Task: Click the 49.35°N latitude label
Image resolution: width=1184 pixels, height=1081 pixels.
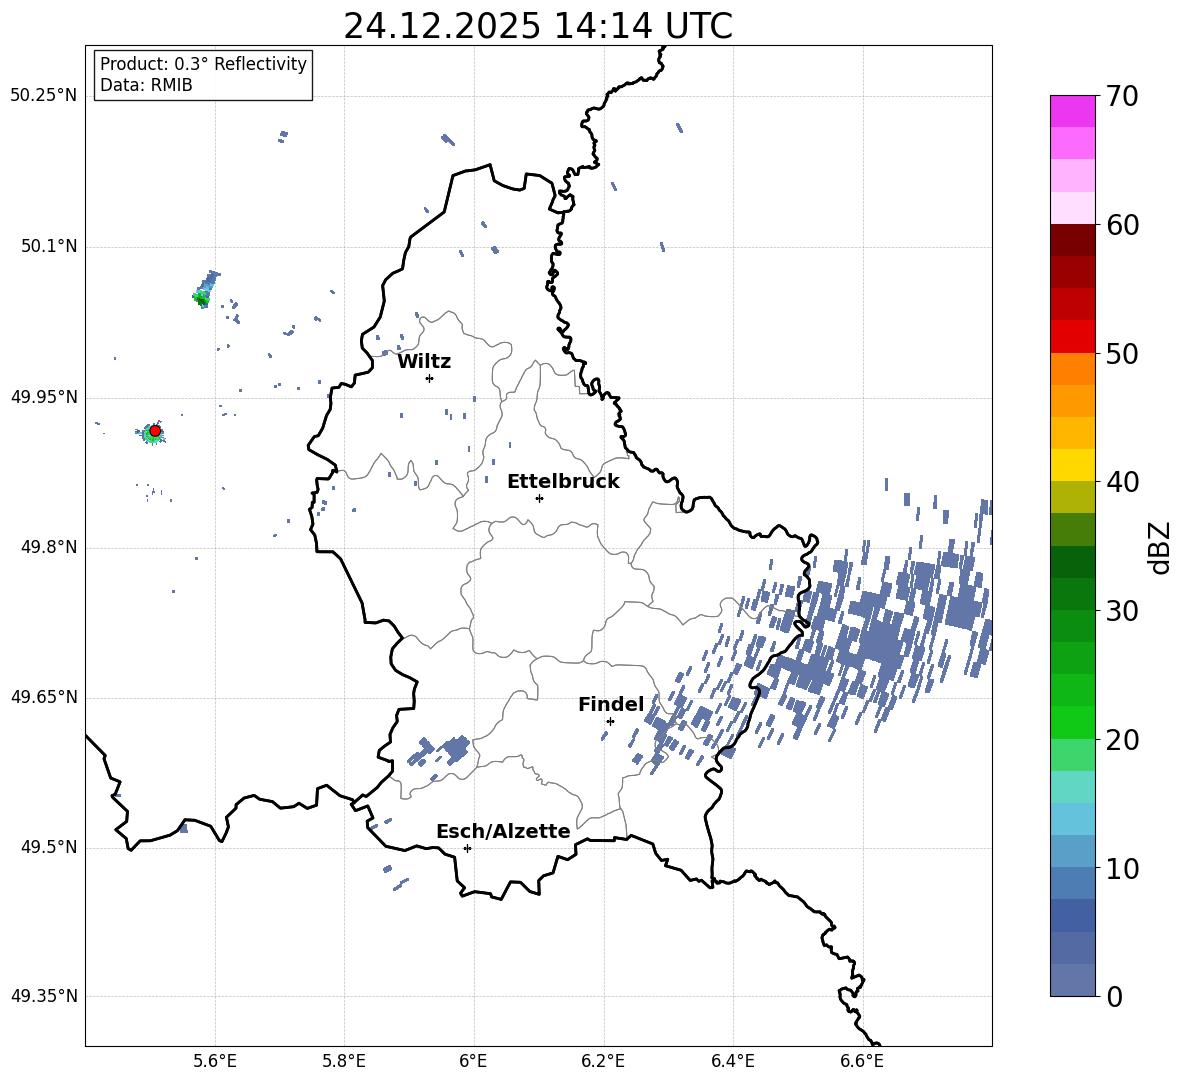Action: tap(44, 996)
